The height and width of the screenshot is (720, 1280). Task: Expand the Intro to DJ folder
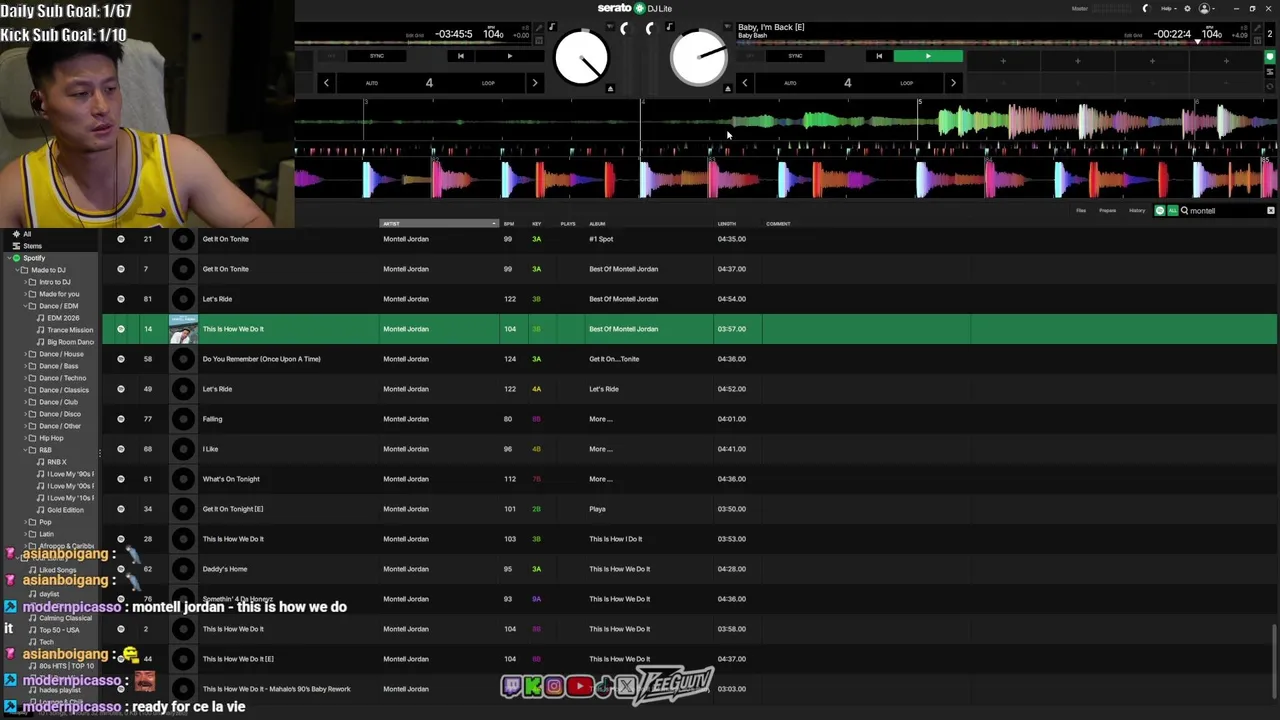(x=24, y=282)
